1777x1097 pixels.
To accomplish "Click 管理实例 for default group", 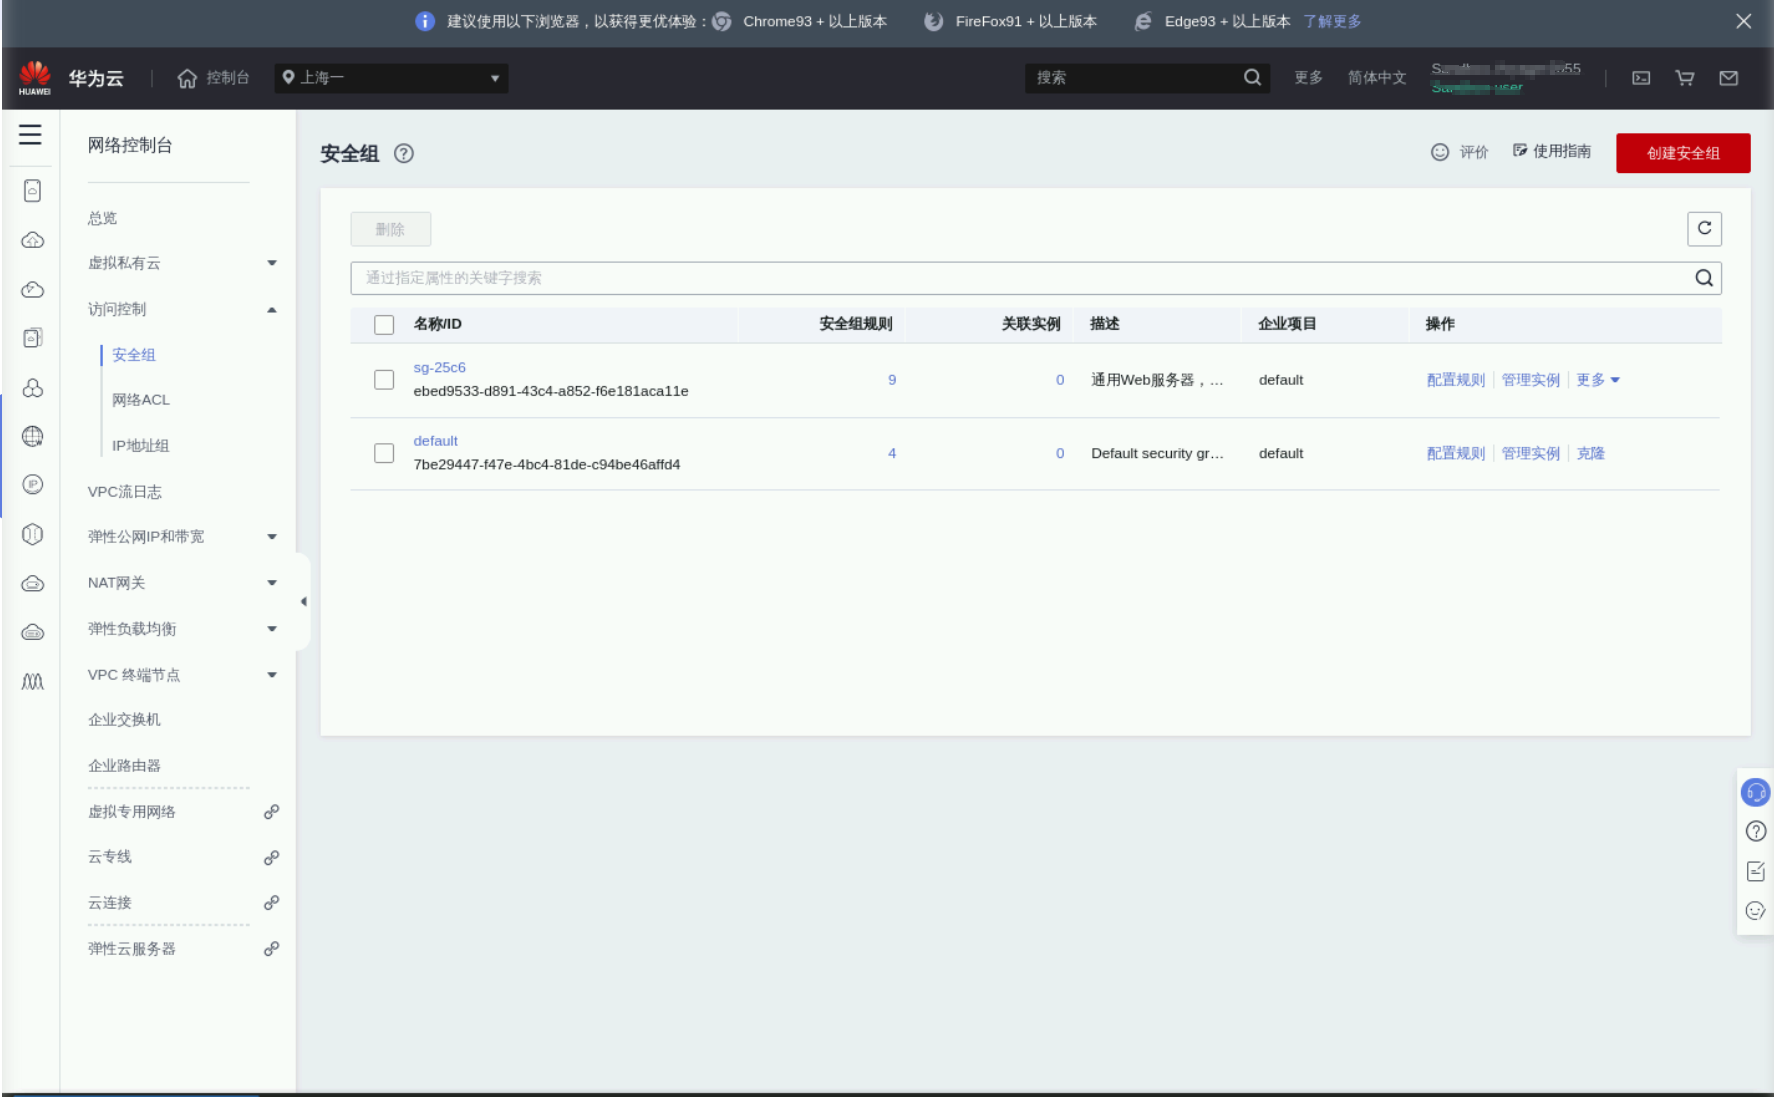I will point(1531,453).
